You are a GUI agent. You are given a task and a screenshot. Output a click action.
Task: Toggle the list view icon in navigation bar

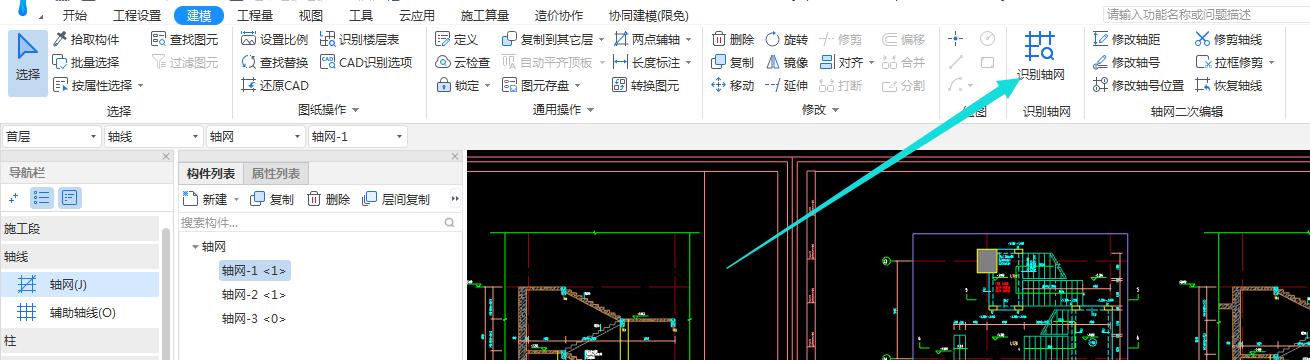coord(41,197)
